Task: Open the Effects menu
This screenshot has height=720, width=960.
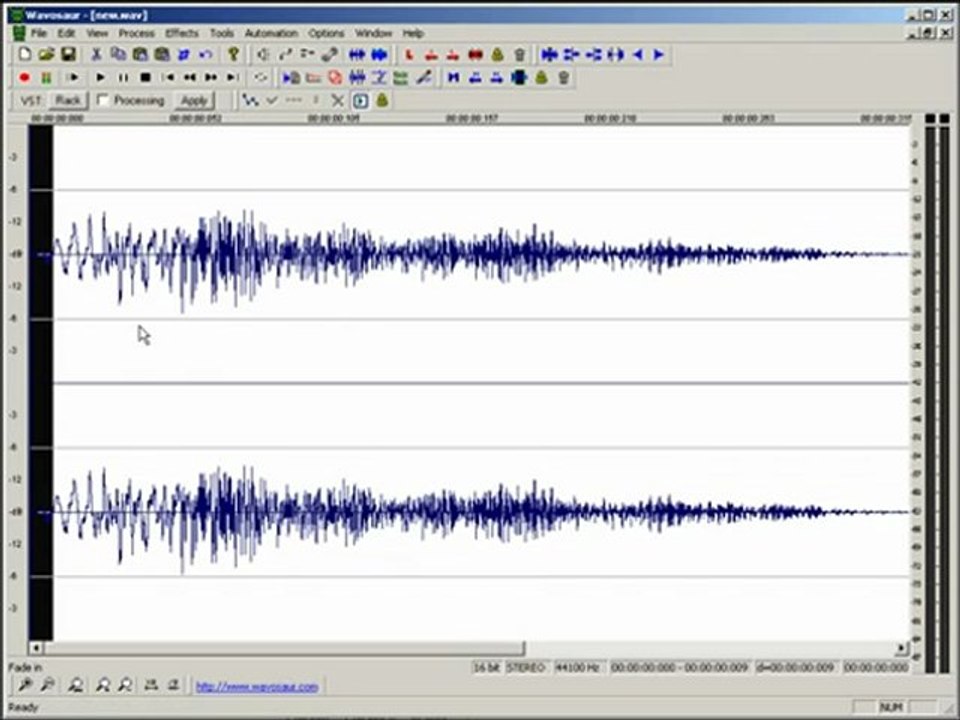Action: pos(182,33)
